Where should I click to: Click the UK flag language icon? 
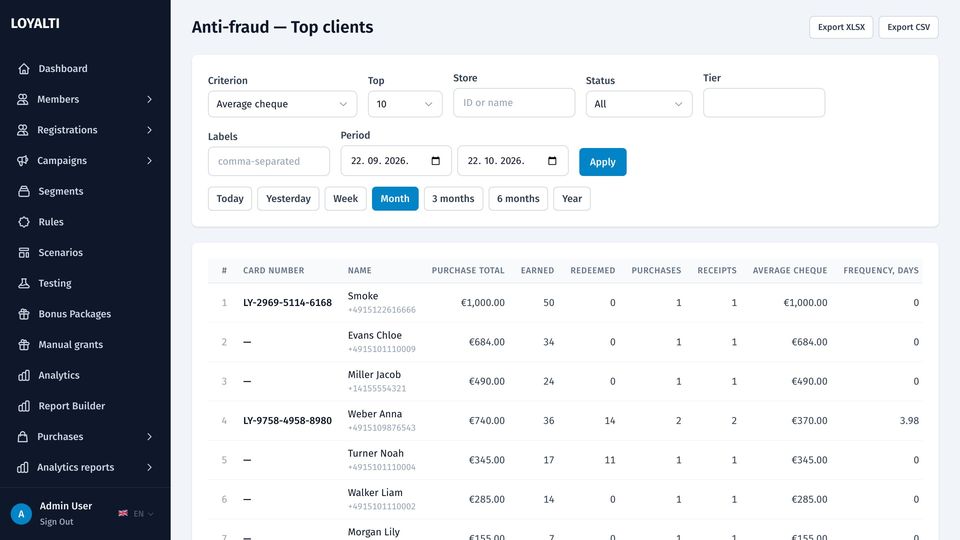(x=123, y=513)
